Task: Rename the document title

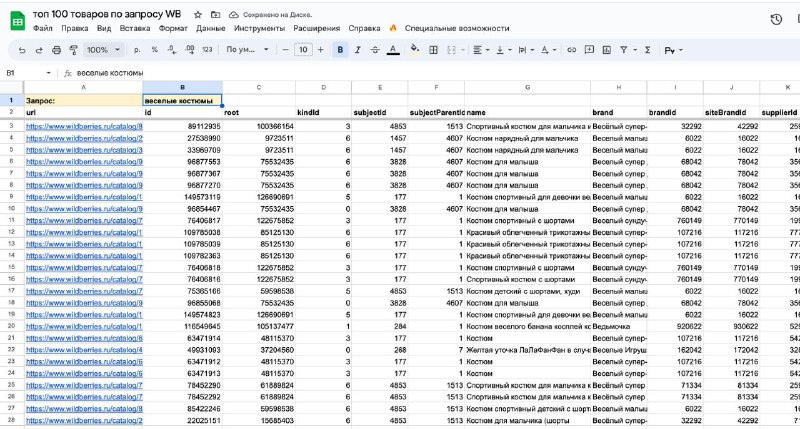Action: 107,14
